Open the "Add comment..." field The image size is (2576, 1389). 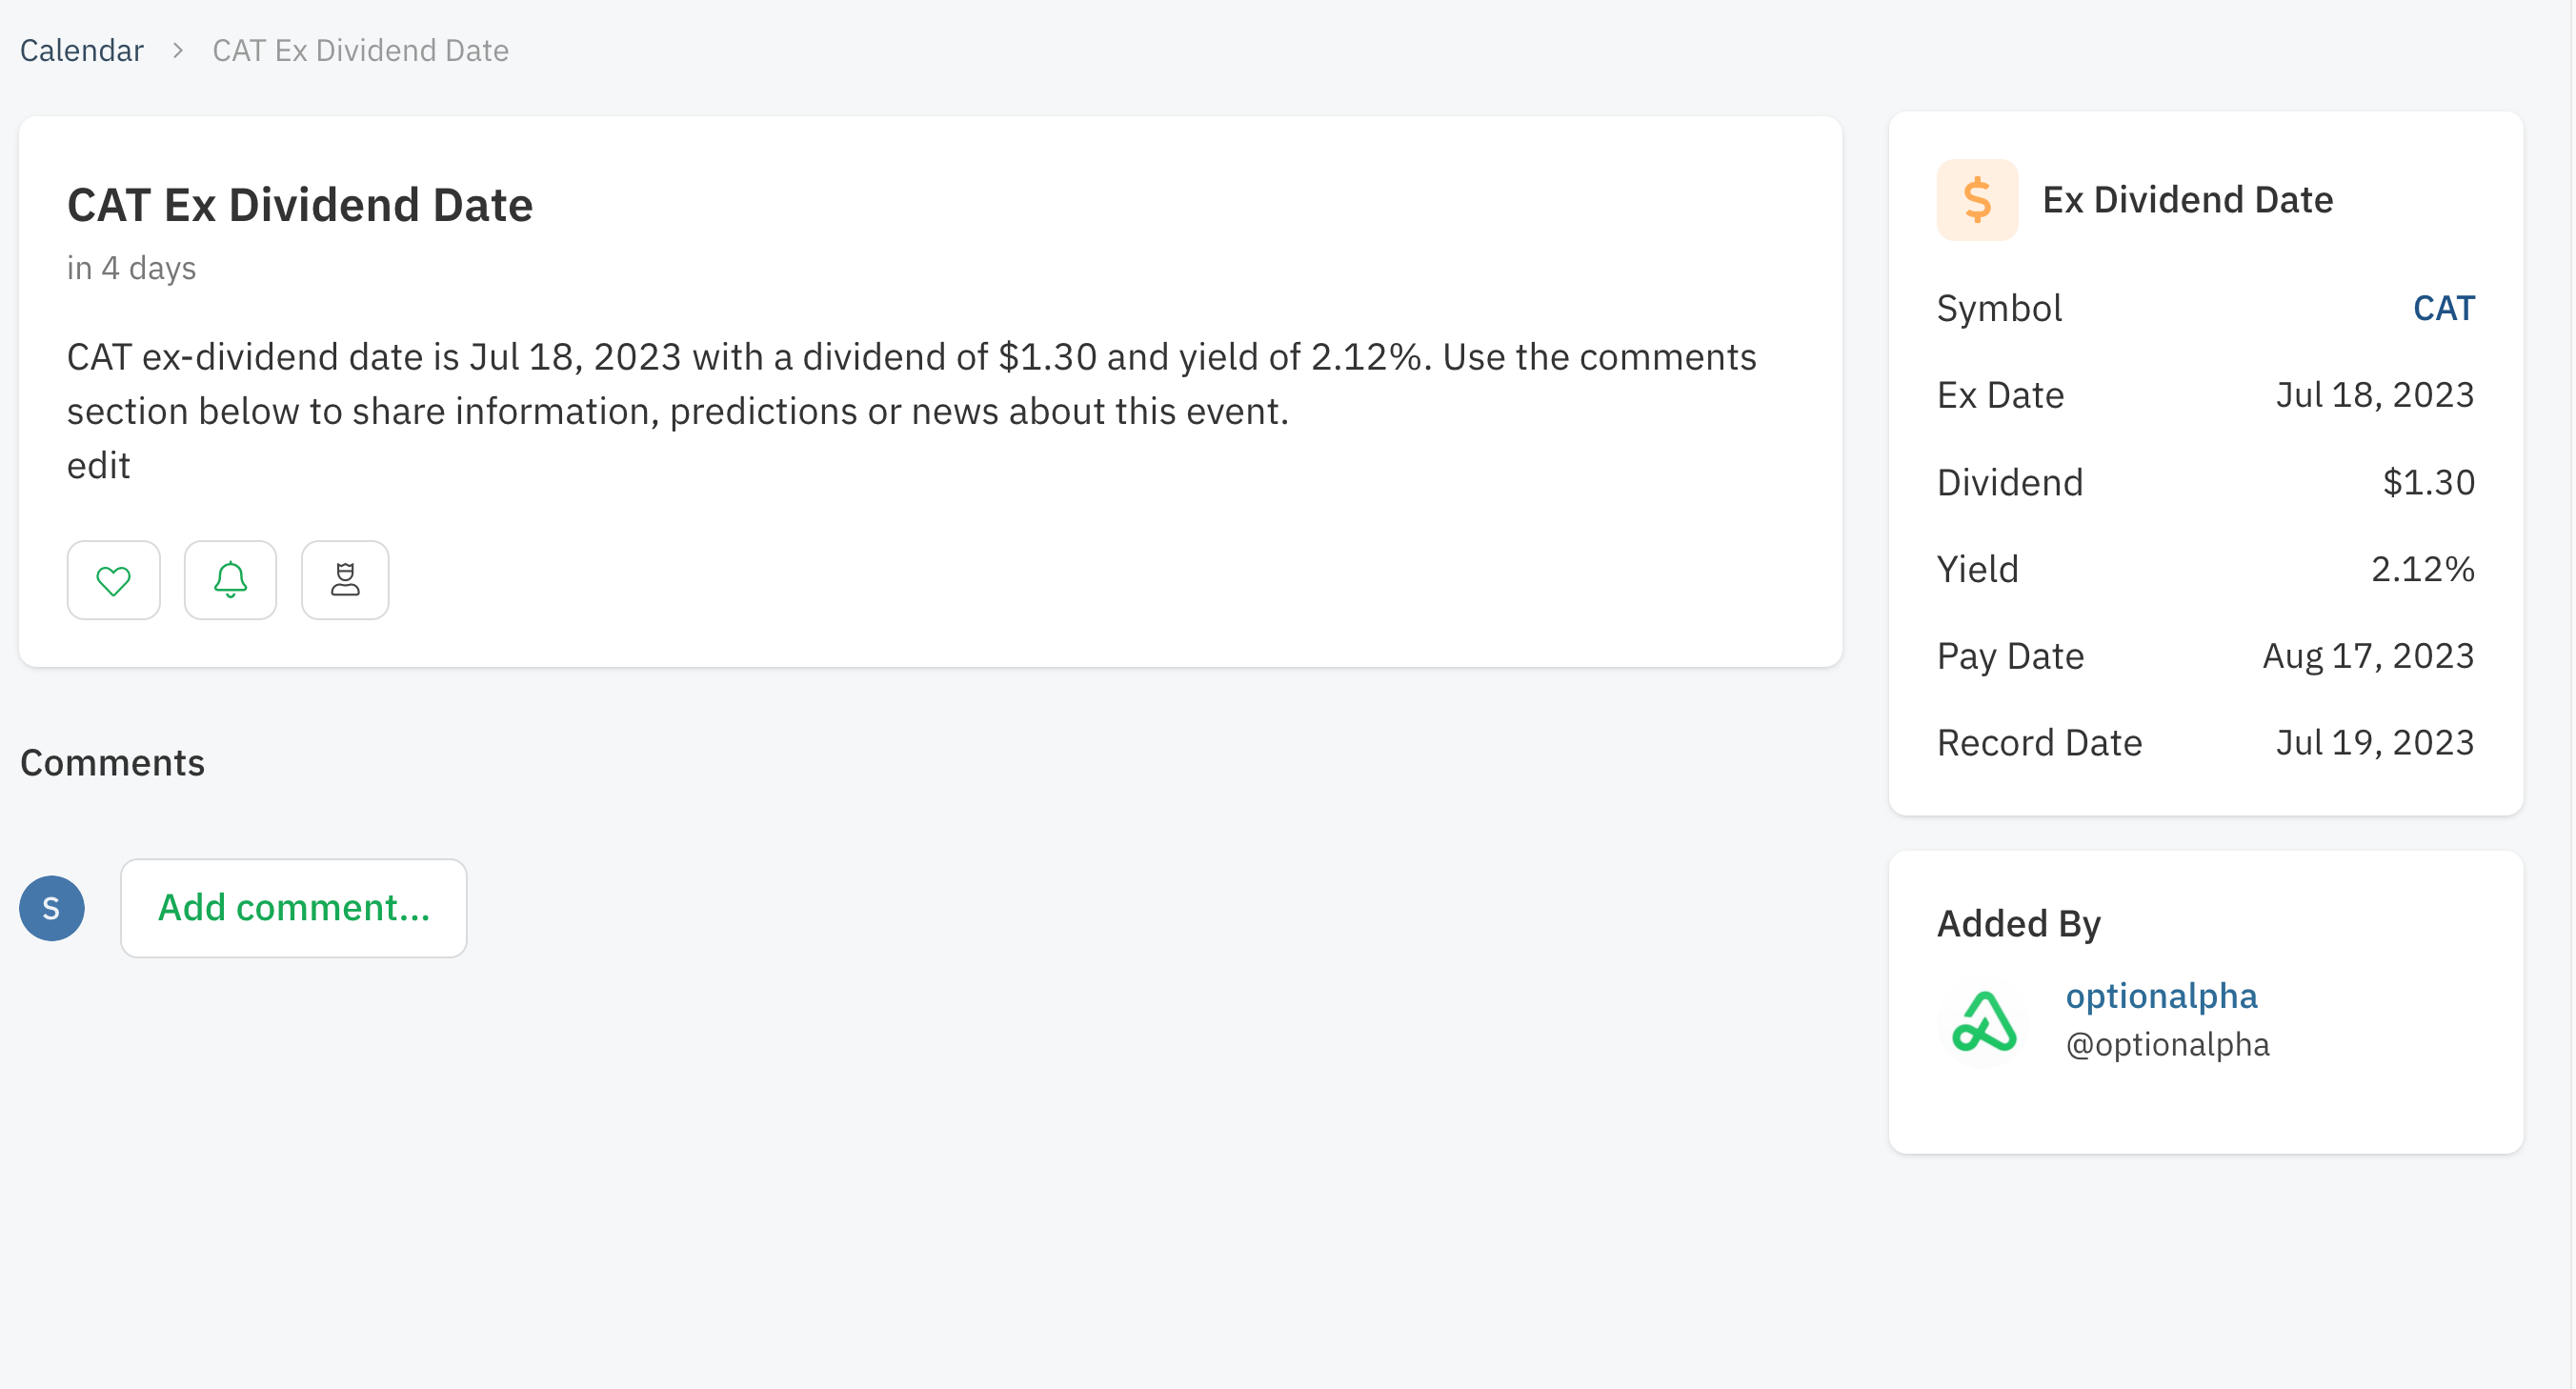(293, 907)
